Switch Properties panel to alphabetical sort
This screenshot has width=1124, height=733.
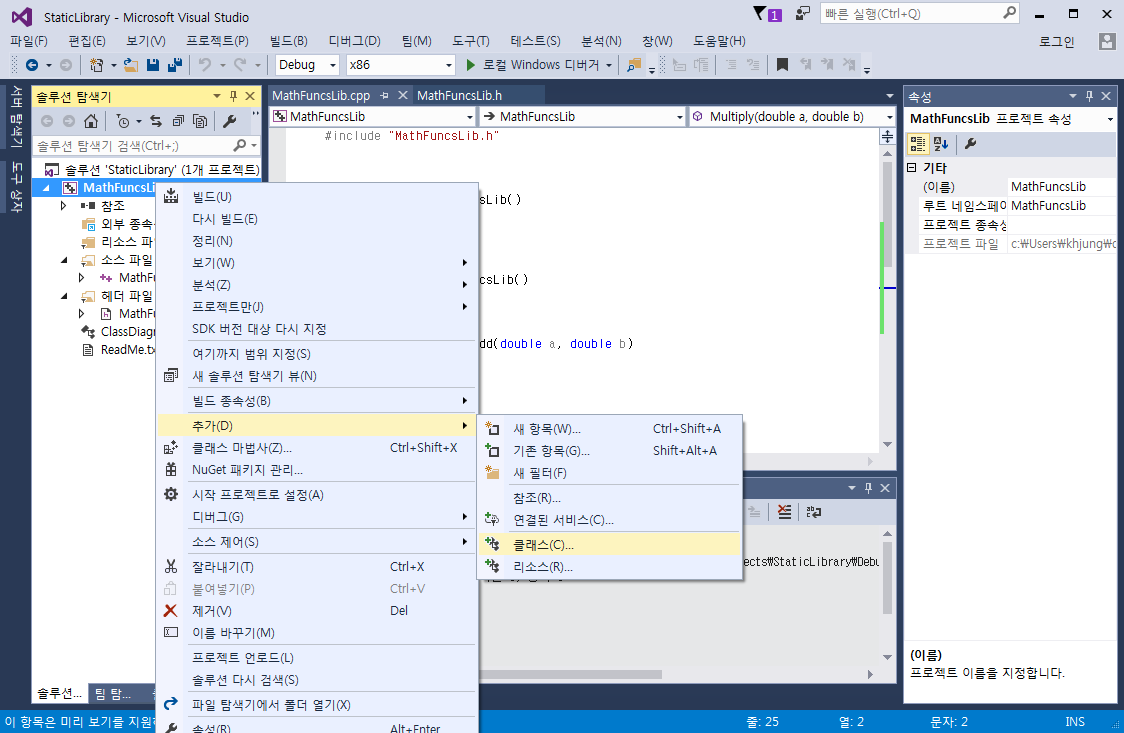[x=940, y=143]
